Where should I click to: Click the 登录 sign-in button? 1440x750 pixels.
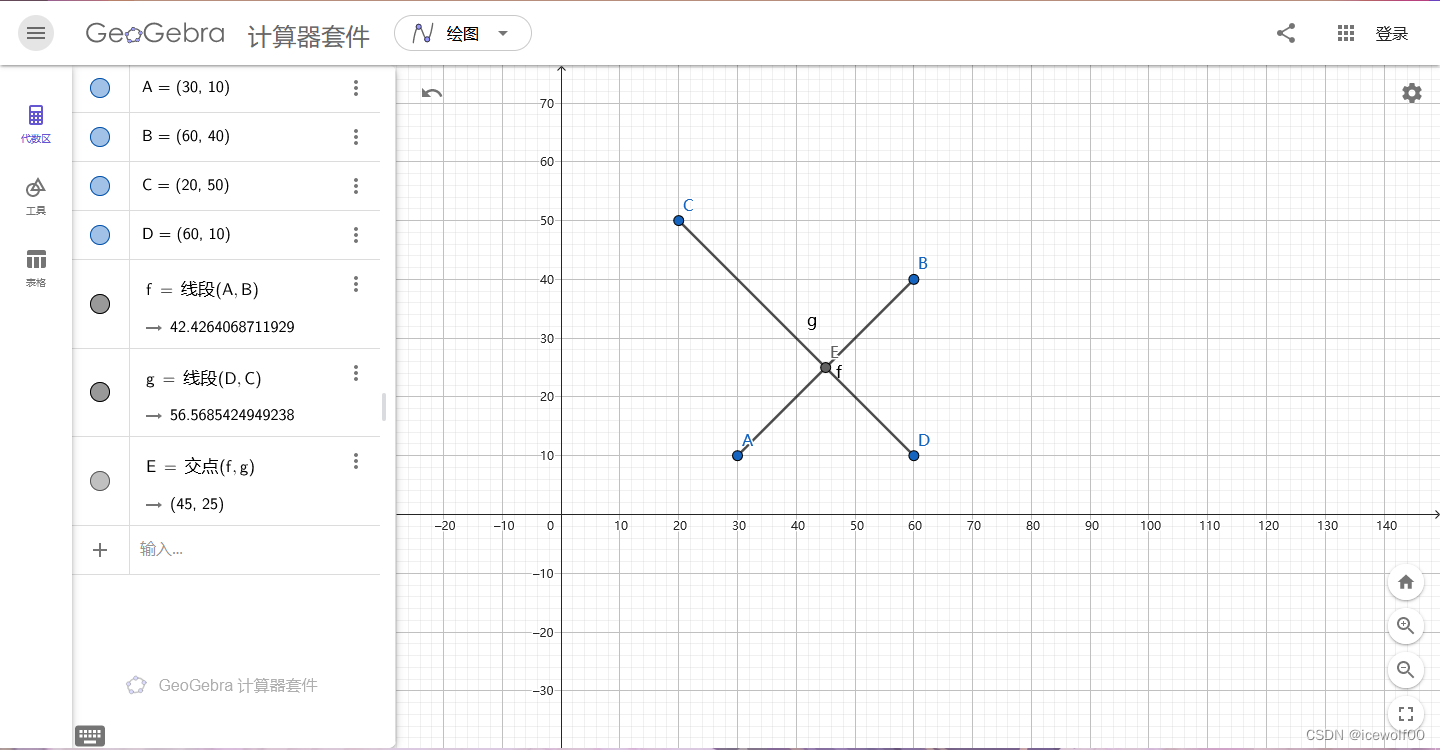pyautogui.click(x=1392, y=34)
